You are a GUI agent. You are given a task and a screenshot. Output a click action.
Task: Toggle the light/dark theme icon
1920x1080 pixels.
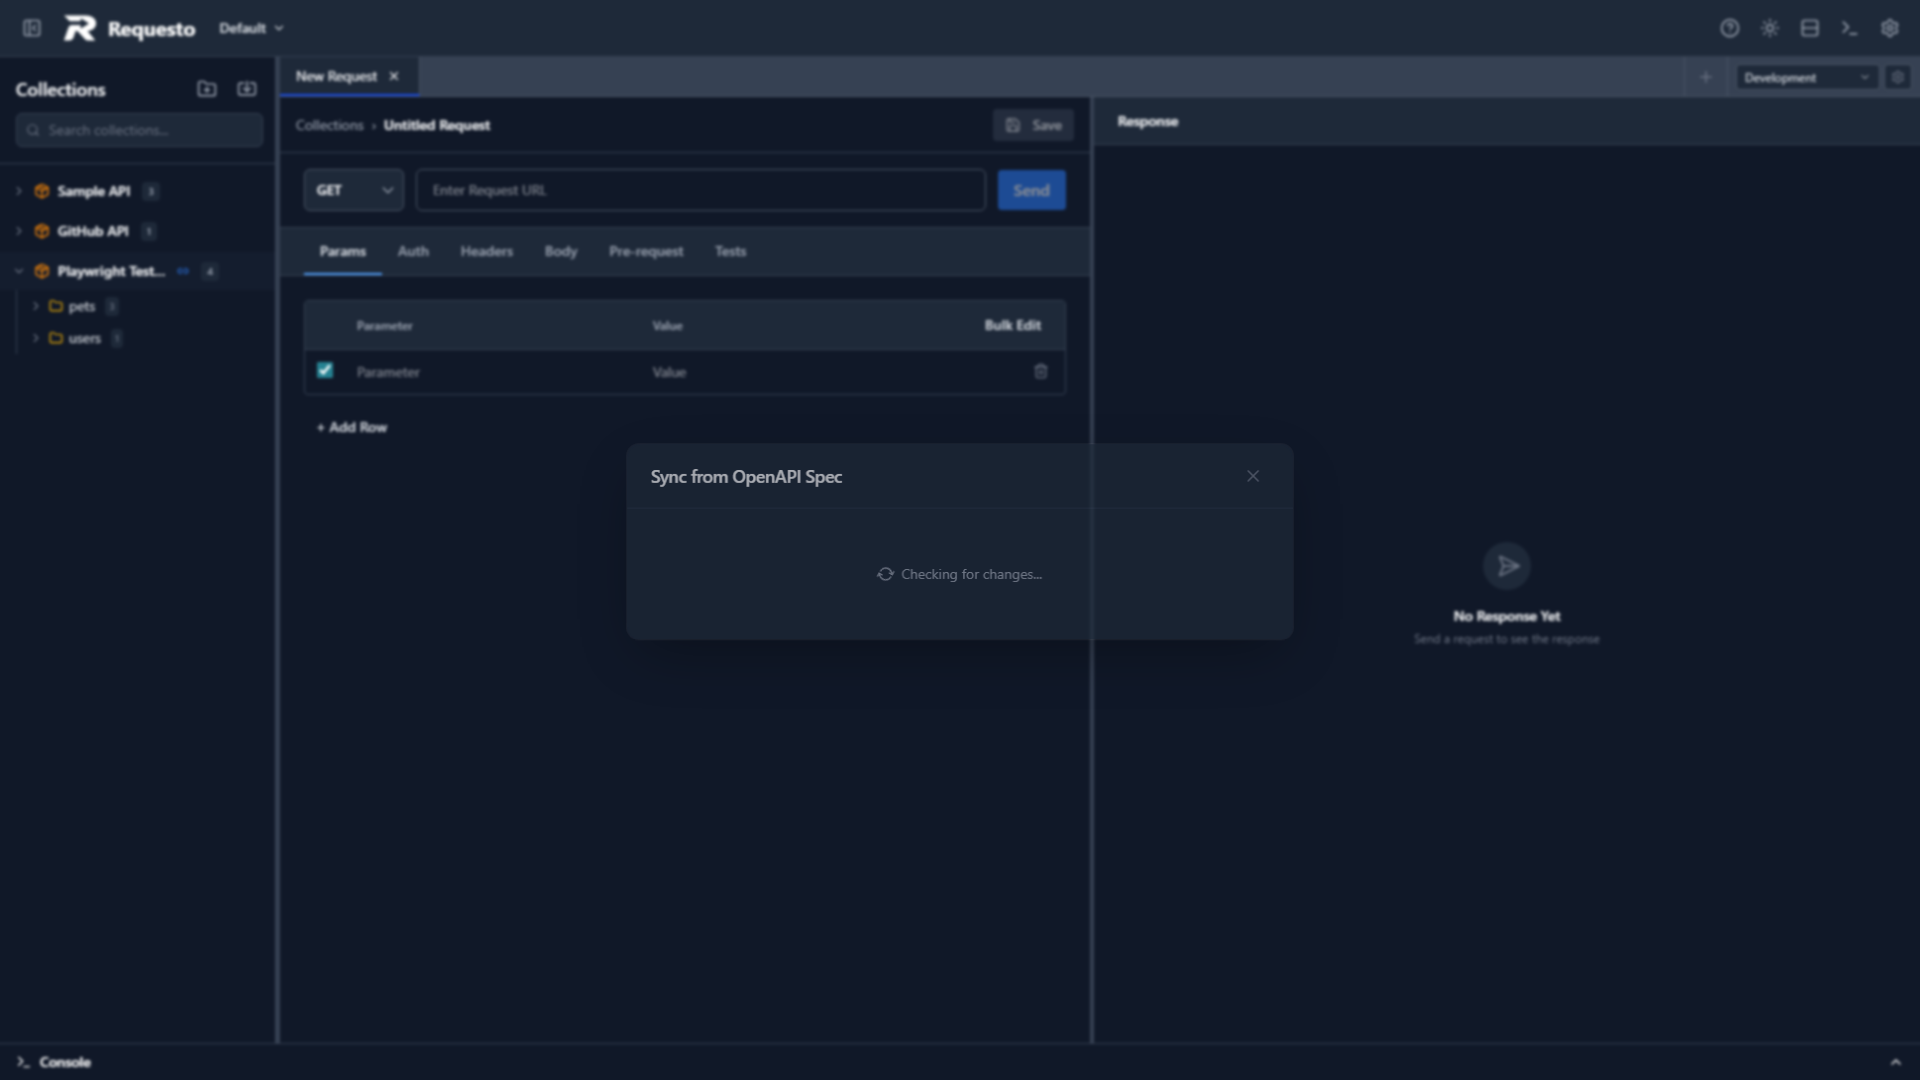pyautogui.click(x=1770, y=28)
